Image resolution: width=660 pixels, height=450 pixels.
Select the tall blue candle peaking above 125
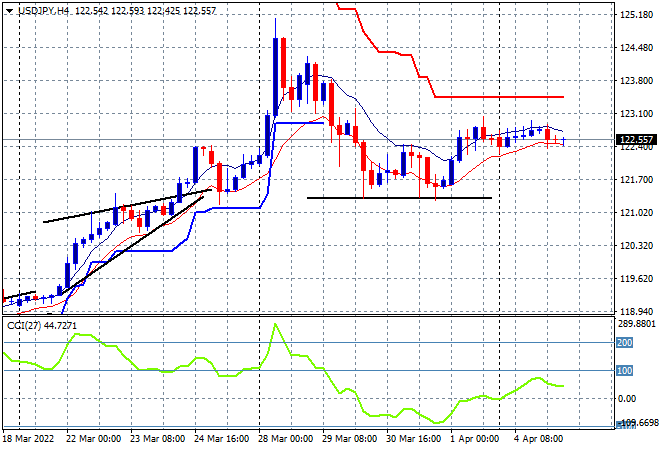pos(275,77)
